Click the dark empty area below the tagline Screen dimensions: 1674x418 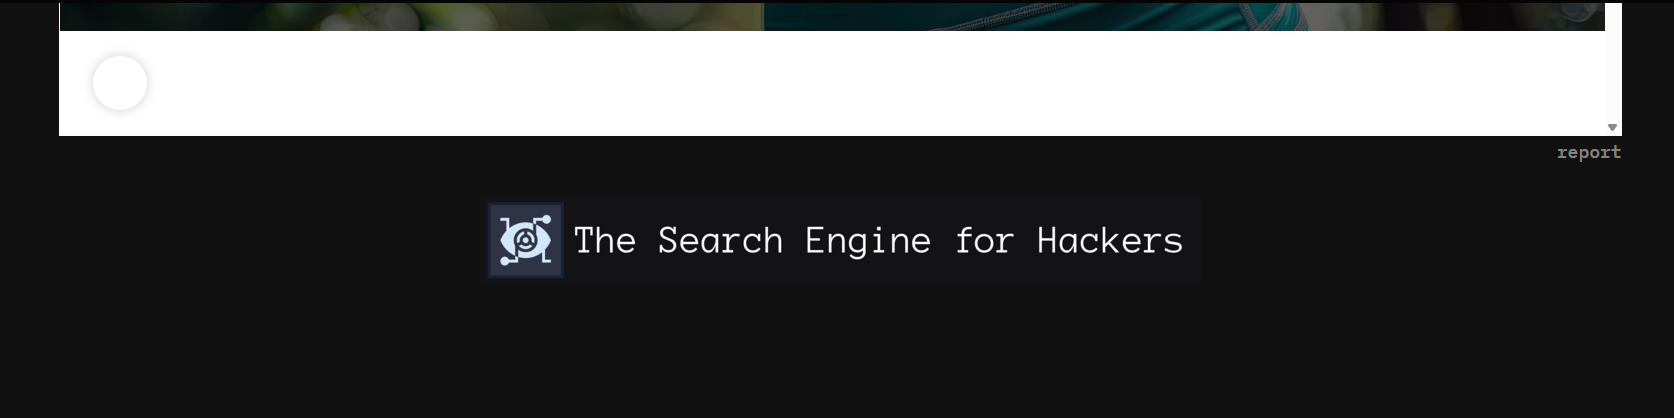(x=840, y=350)
